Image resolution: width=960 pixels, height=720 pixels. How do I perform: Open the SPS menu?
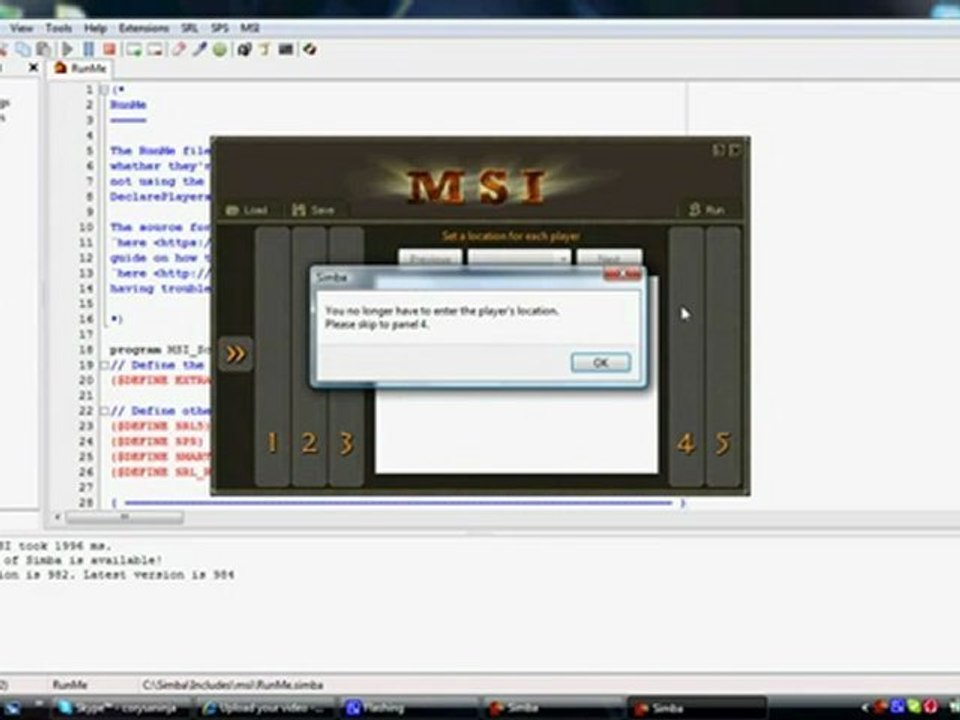[x=219, y=28]
